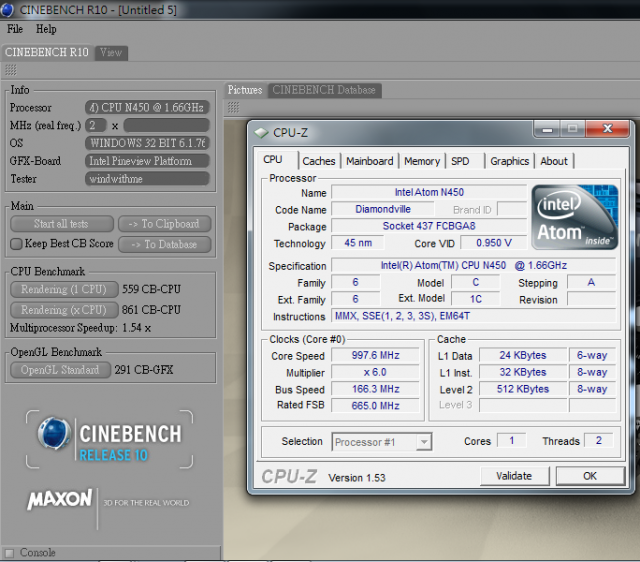
Task: Open the CINEBENCH Database tab
Action: point(324,90)
